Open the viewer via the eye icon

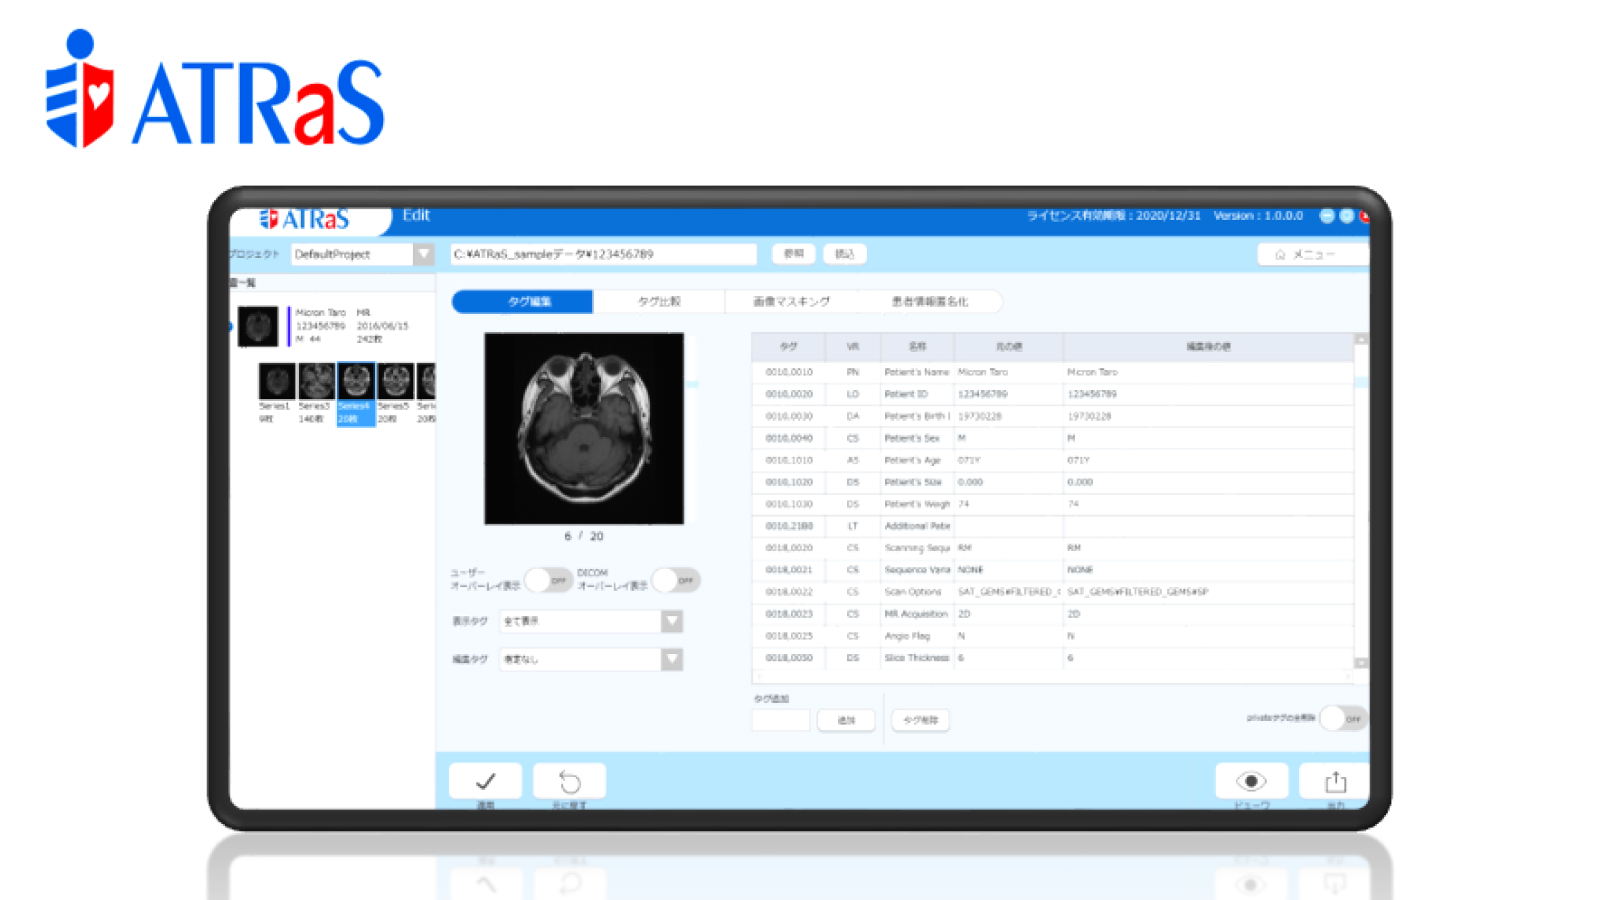(1251, 781)
